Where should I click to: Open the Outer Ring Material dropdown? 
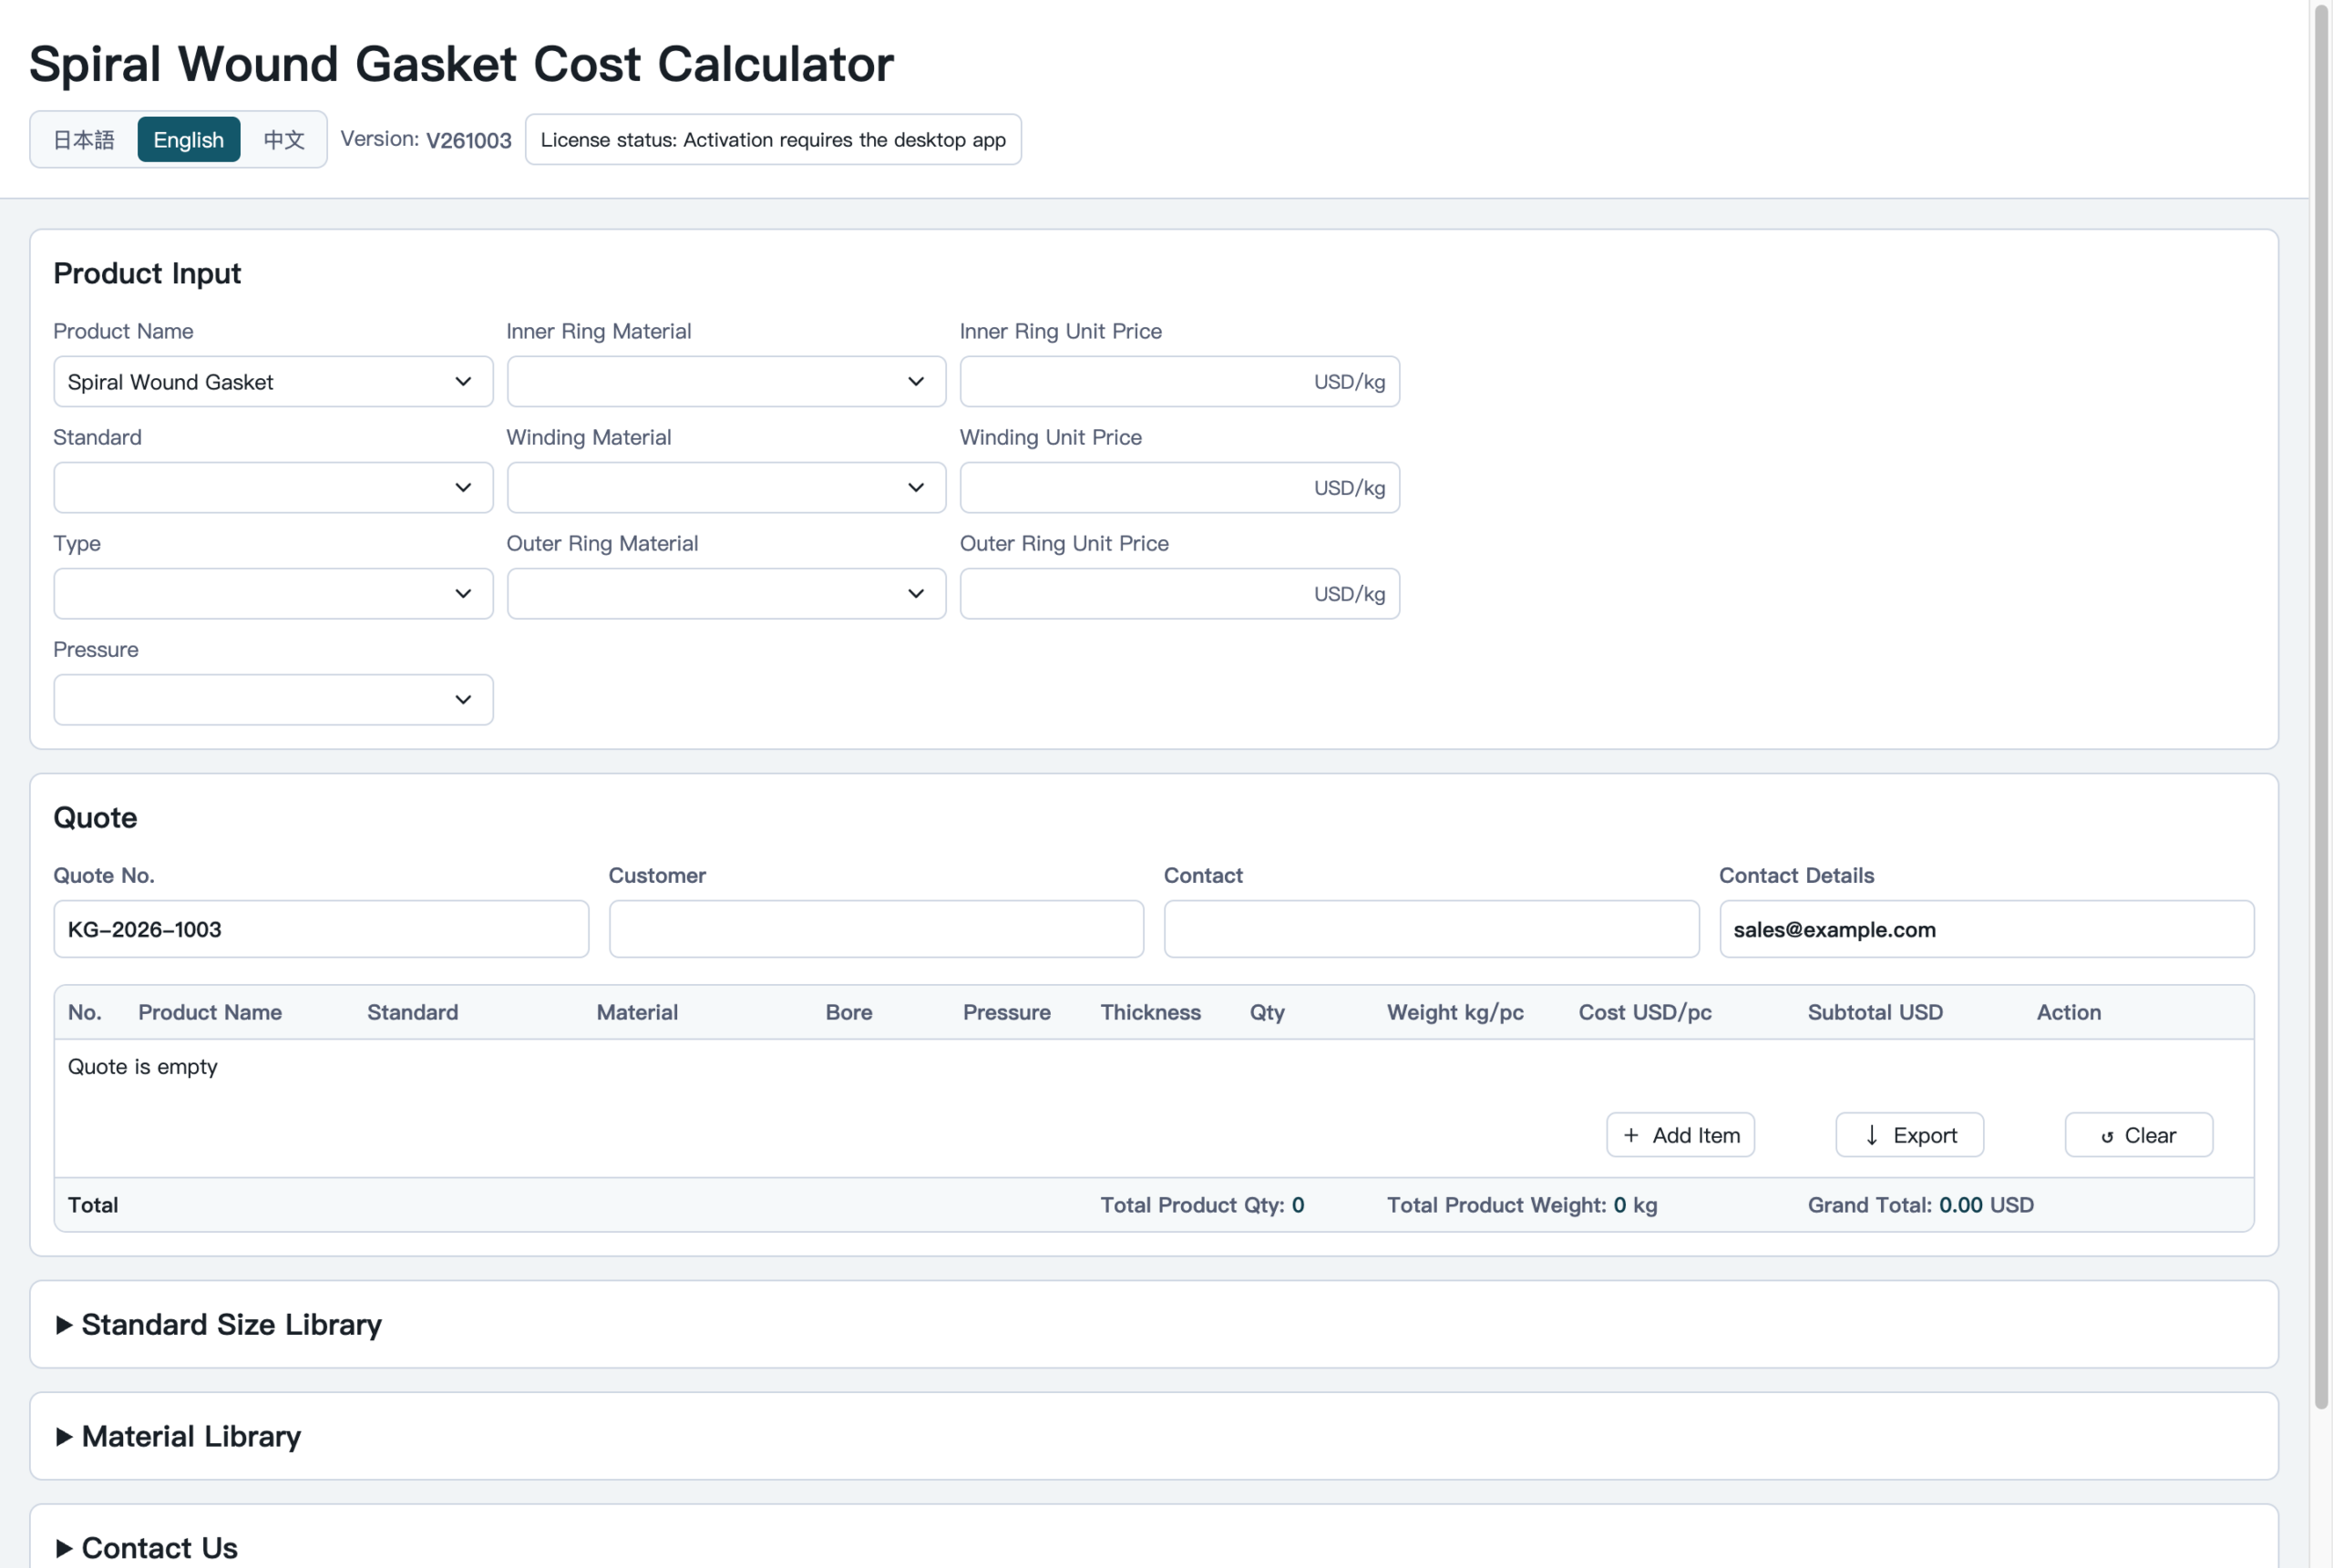tap(726, 594)
